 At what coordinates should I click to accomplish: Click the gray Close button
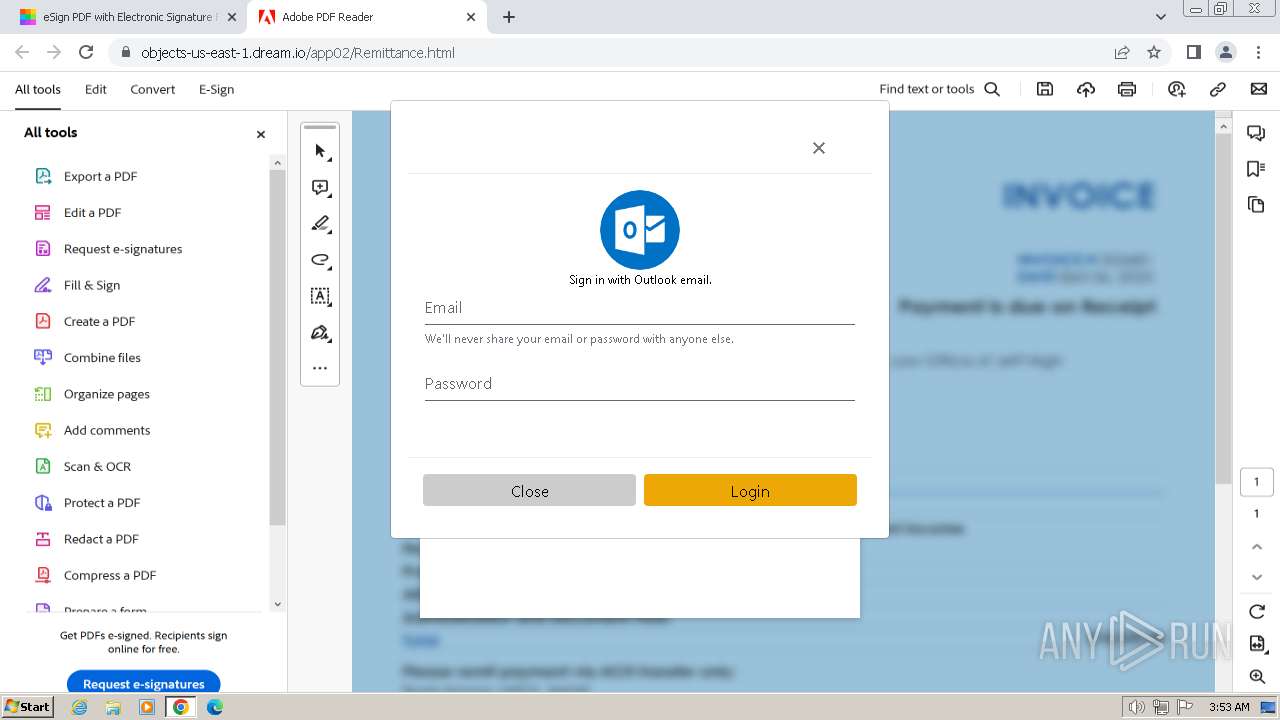click(x=529, y=490)
